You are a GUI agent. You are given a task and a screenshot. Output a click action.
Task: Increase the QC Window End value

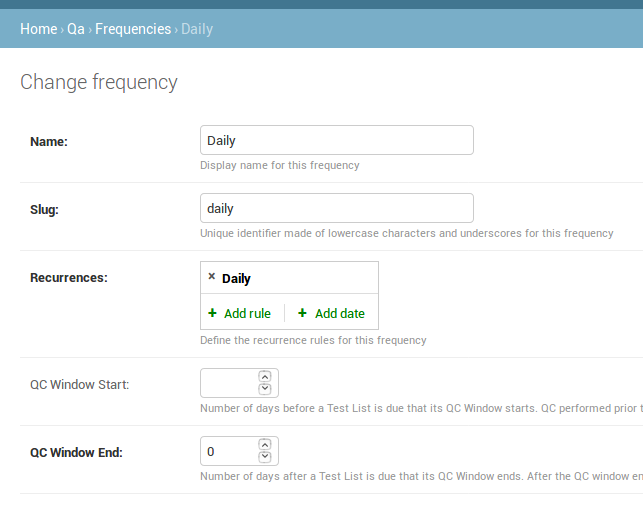pyautogui.click(x=265, y=445)
